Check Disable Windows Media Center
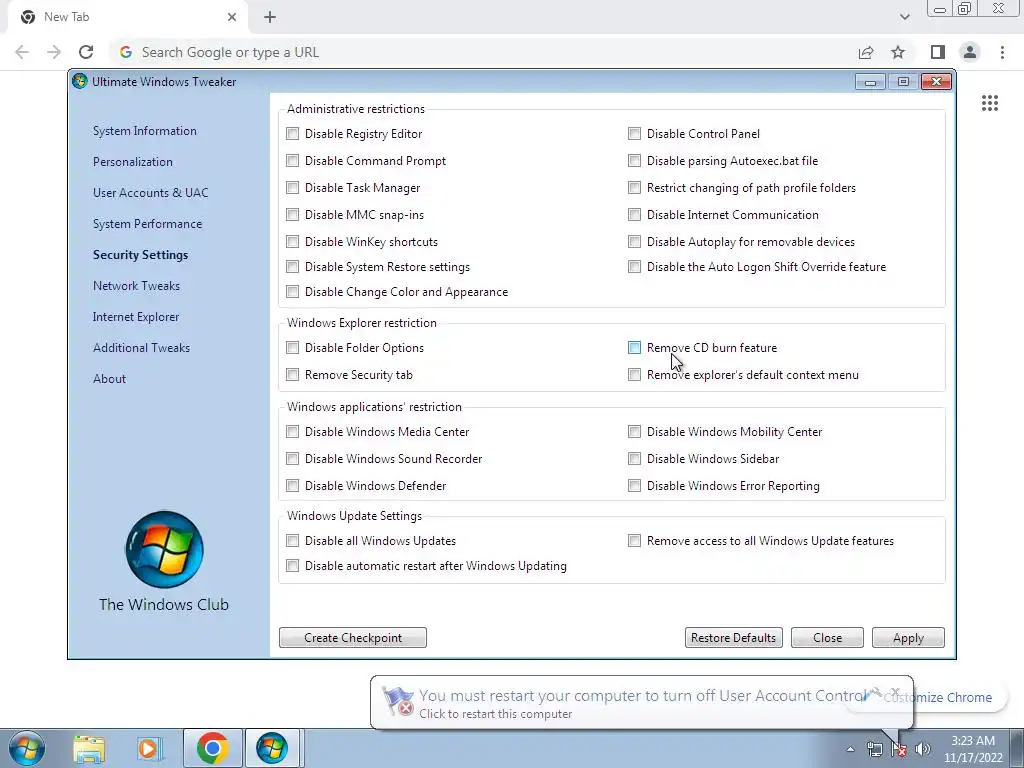1024x768 pixels. [293, 432]
